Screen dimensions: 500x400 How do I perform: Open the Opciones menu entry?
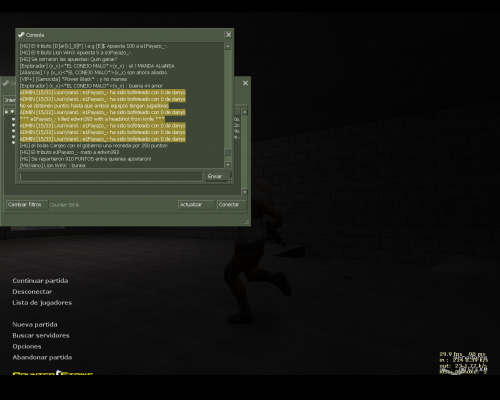pos(27,346)
